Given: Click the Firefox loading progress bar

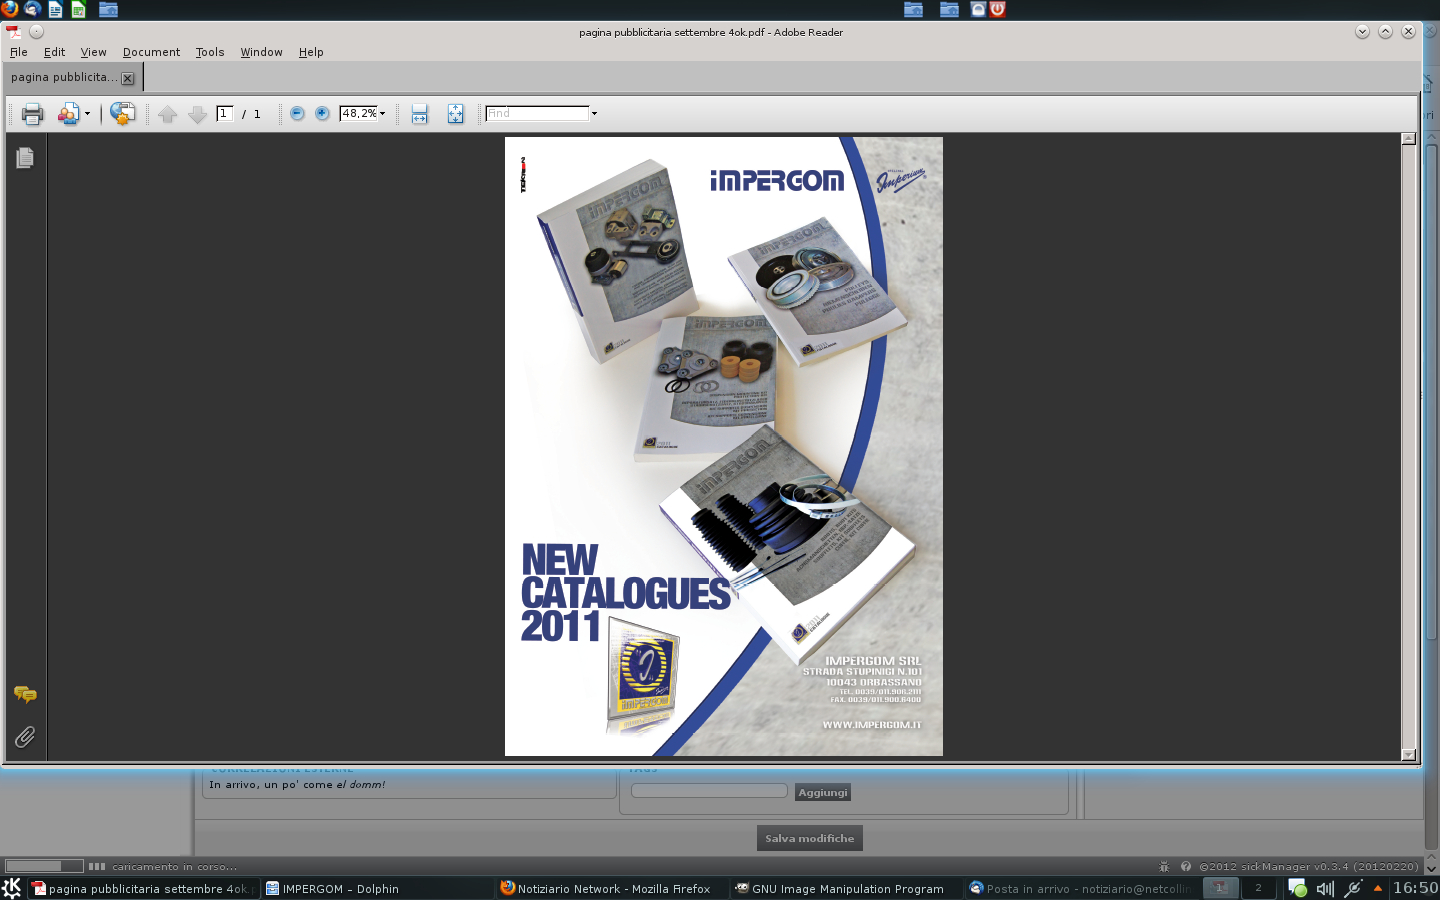Looking at the screenshot, I should (x=44, y=866).
